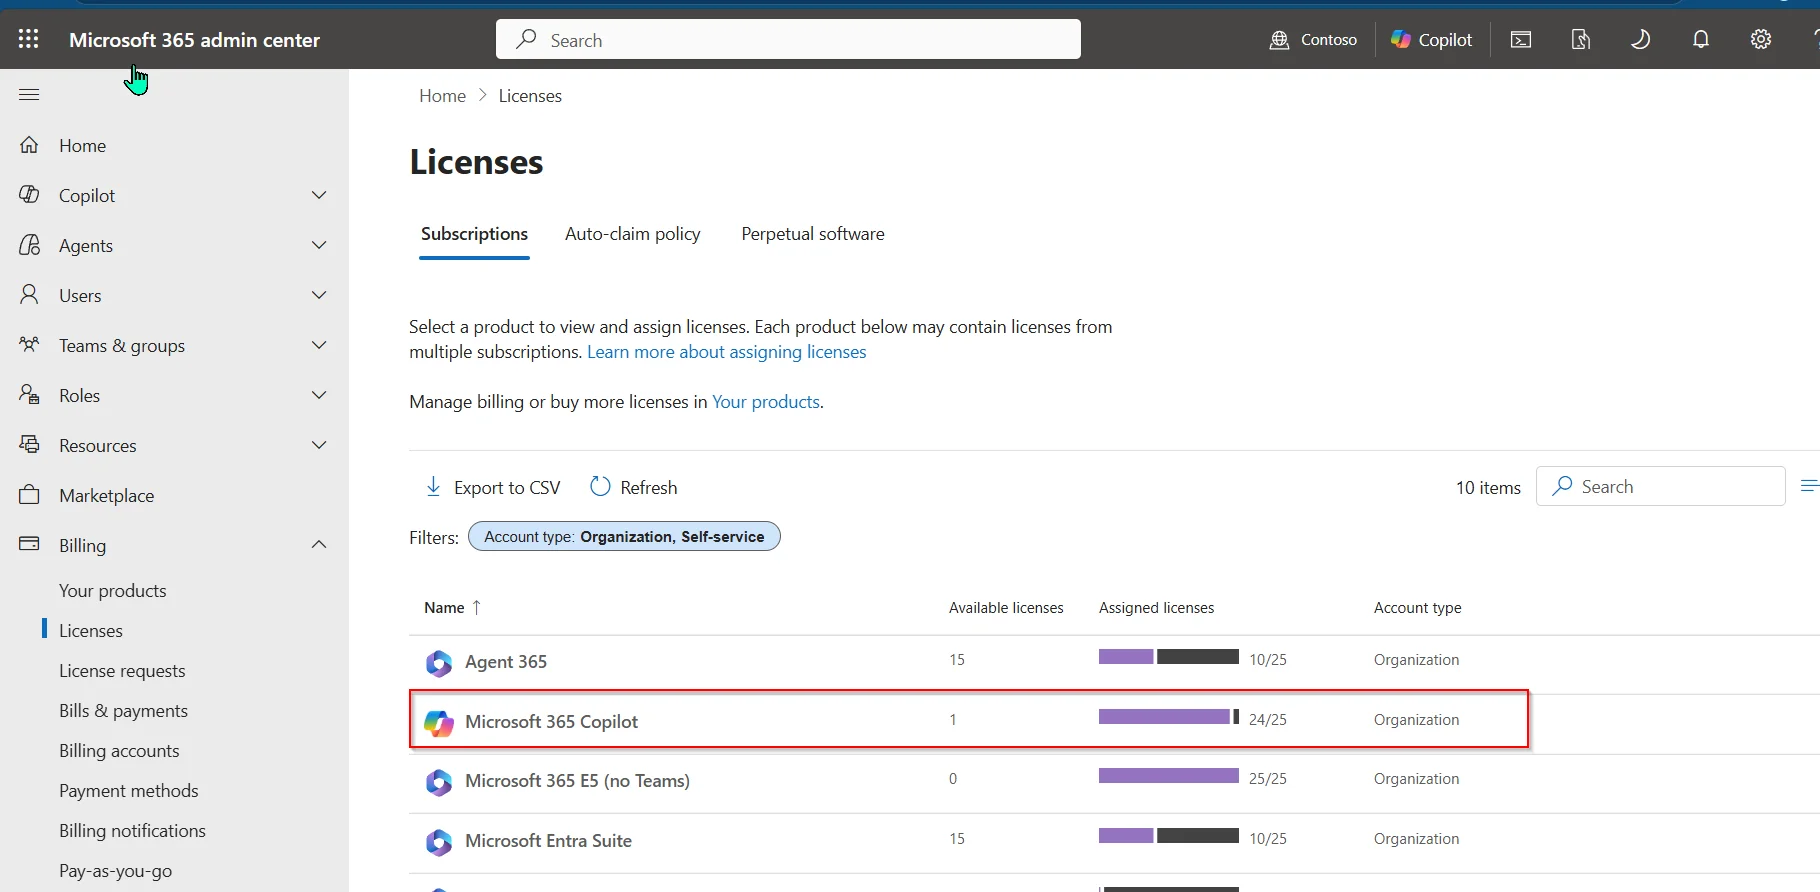Click Learn more about assigning licenses link
The width and height of the screenshot is (1820, 892).
point(726,352)
